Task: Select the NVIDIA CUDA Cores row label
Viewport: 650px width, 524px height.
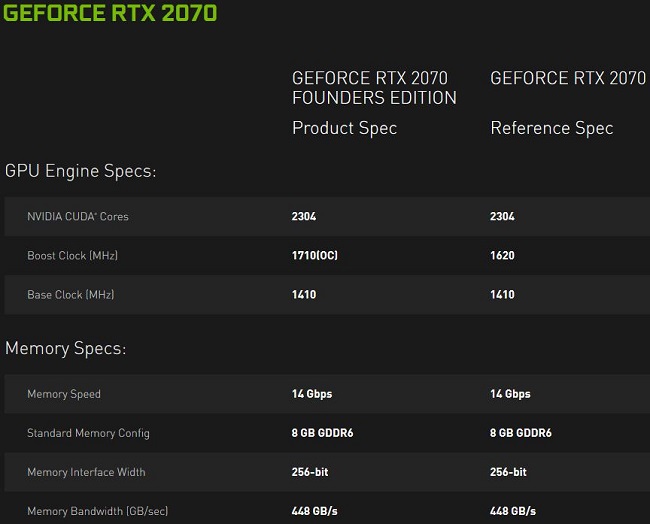Action: [x=78, y=216]
